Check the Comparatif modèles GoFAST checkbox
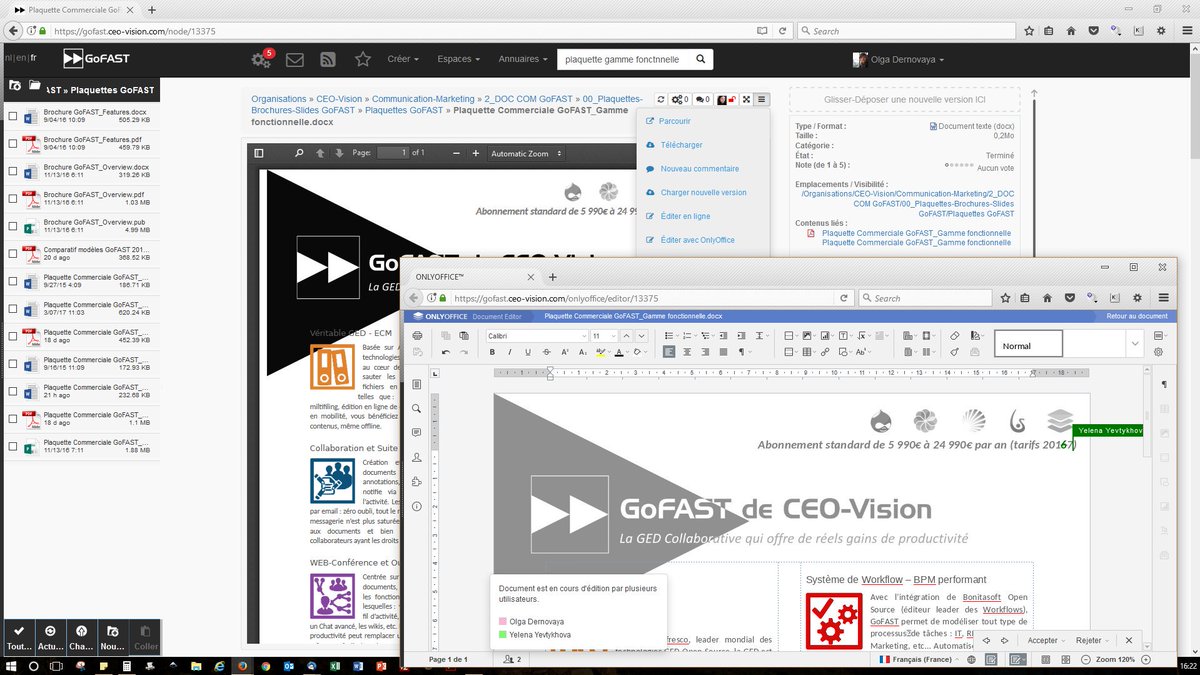Screen dimensions: 1200x675 coord(12,254)
